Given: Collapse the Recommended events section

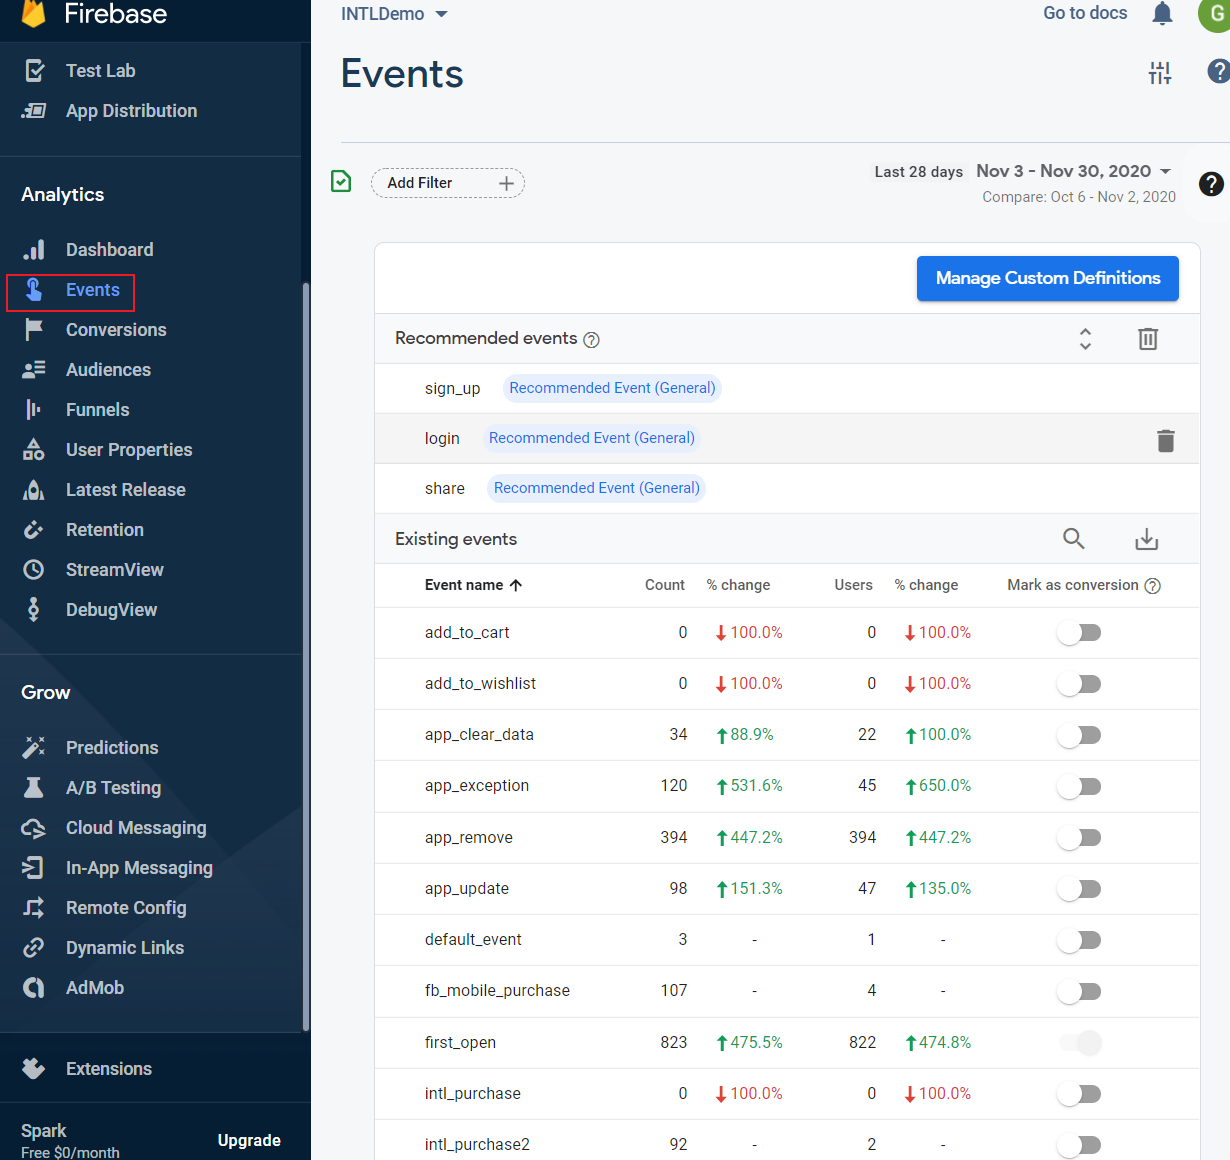Looking at the screenshot, I should pos(1084,339).
